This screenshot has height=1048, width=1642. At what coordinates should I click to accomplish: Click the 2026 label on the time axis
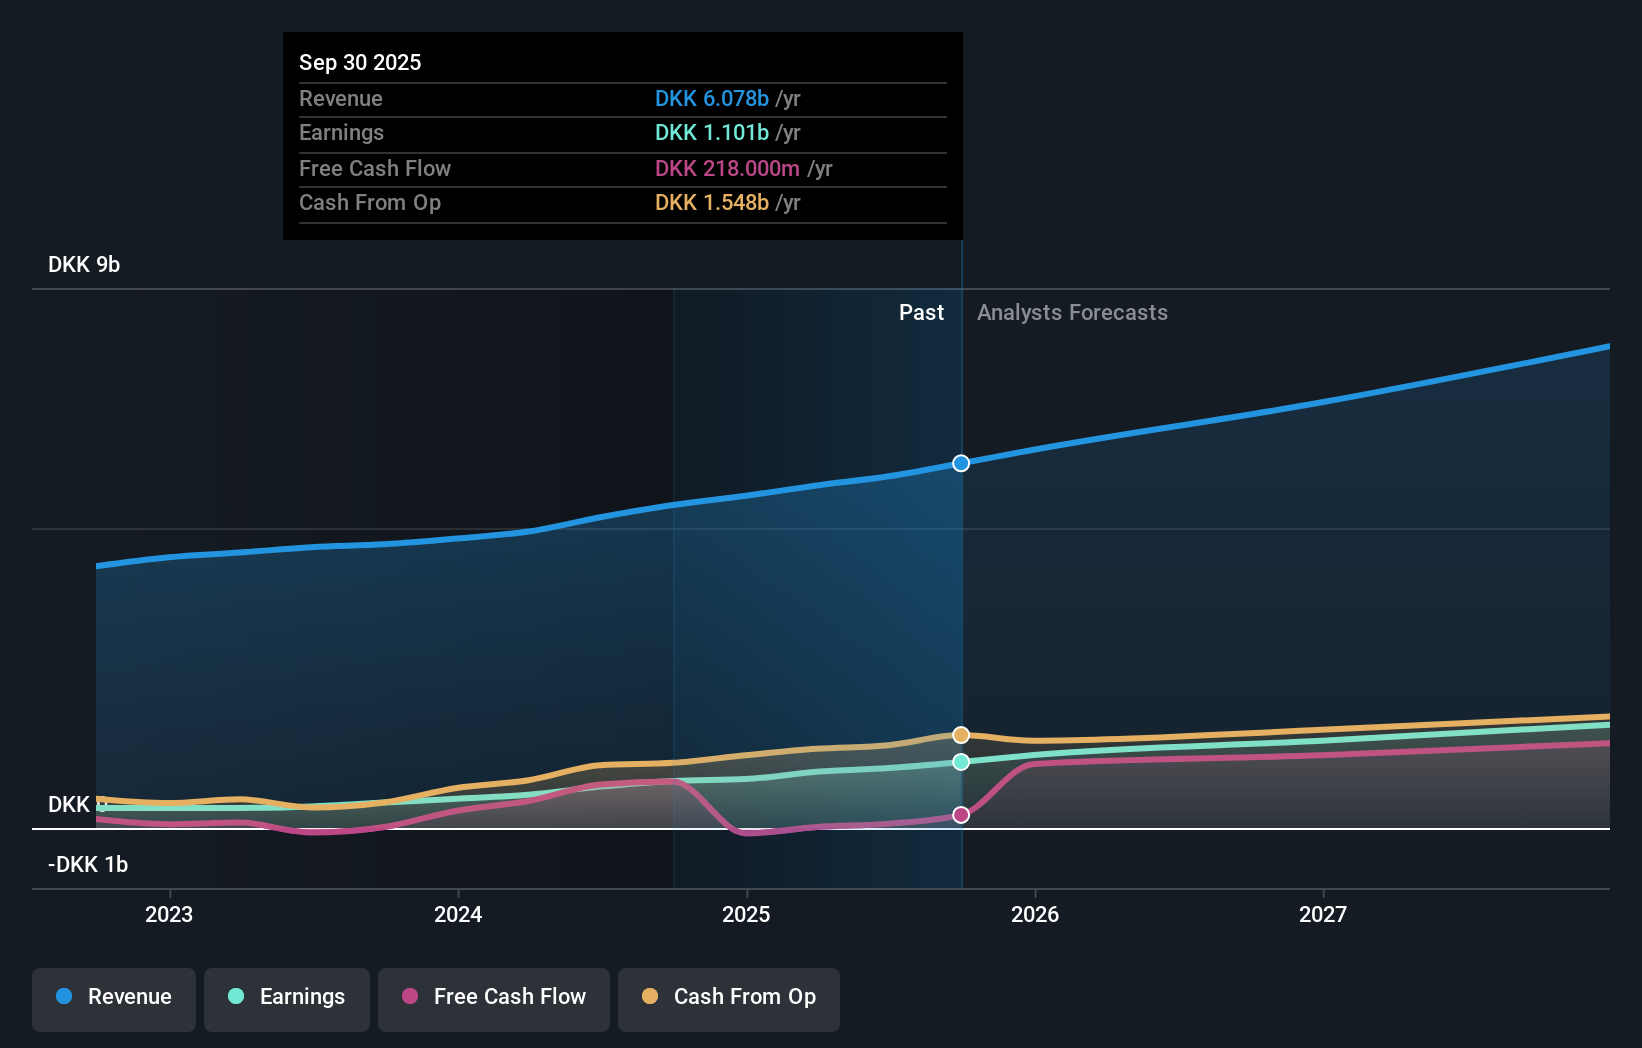1036,914
